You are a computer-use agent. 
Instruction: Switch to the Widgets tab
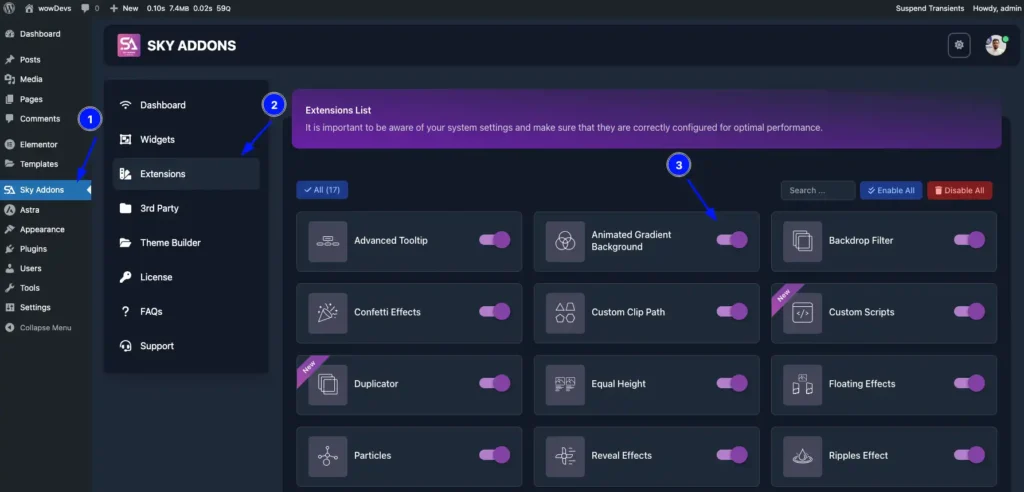pos(186,140)
